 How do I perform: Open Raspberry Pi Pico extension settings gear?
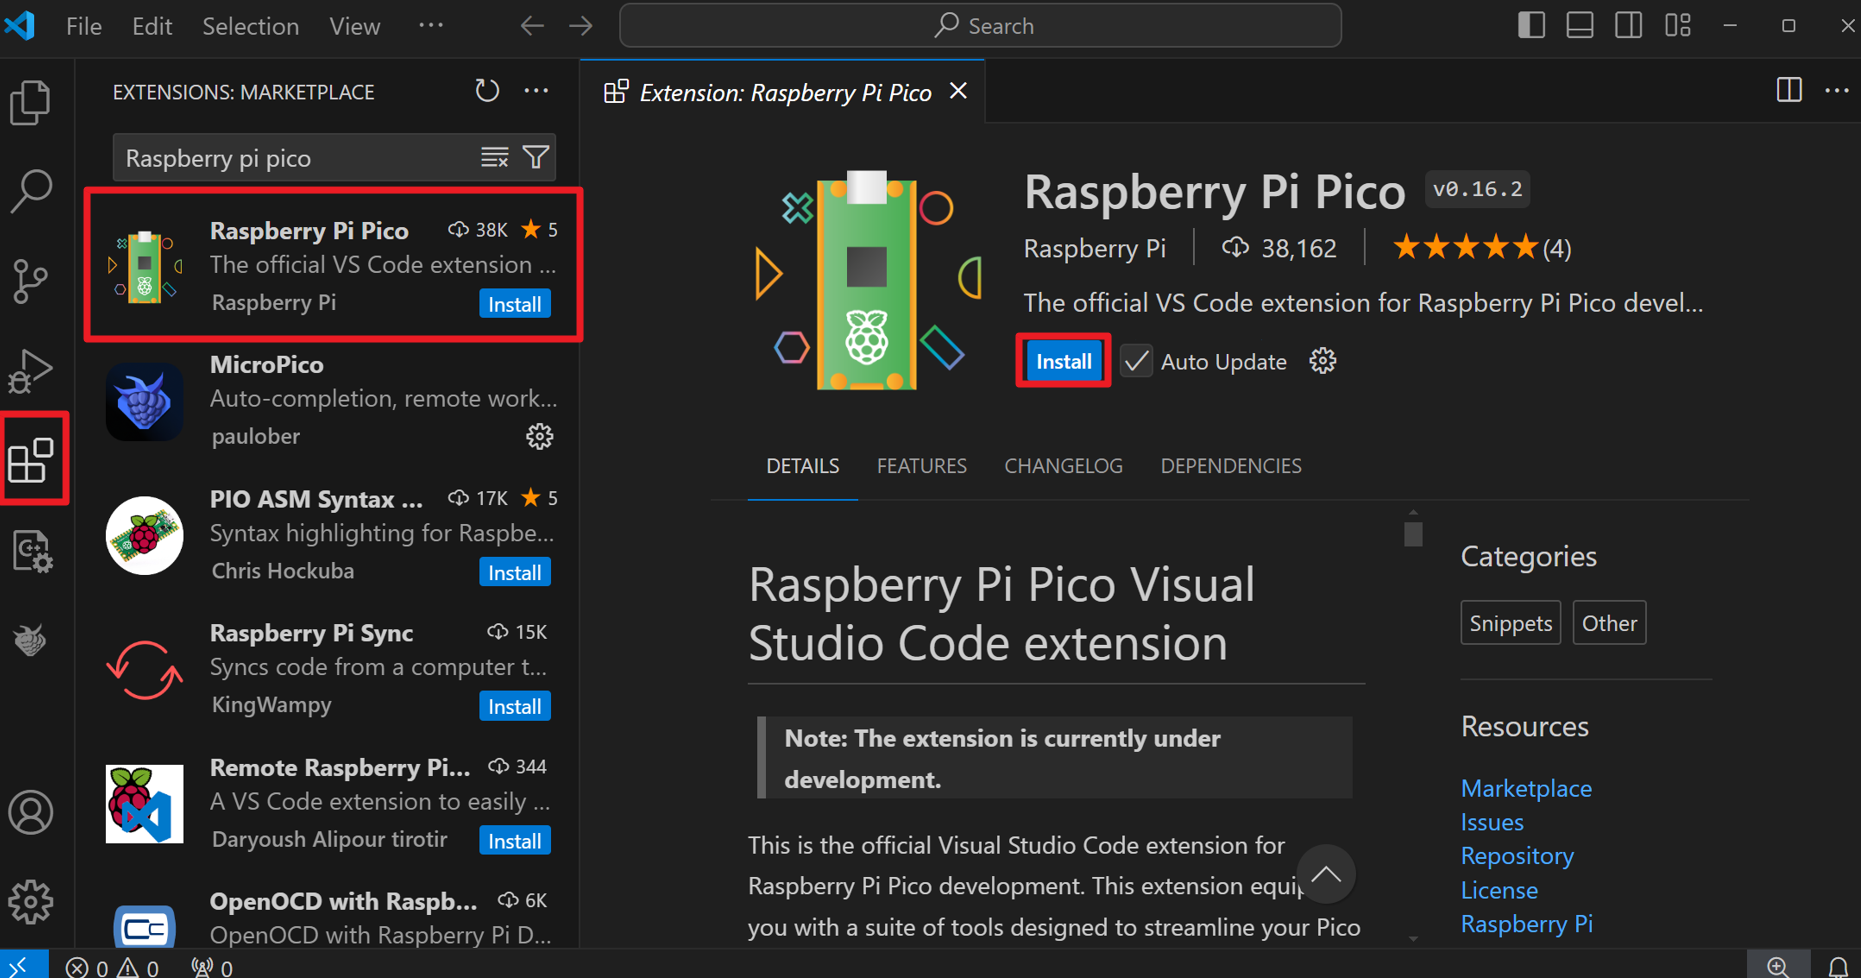coord(1322,361)
